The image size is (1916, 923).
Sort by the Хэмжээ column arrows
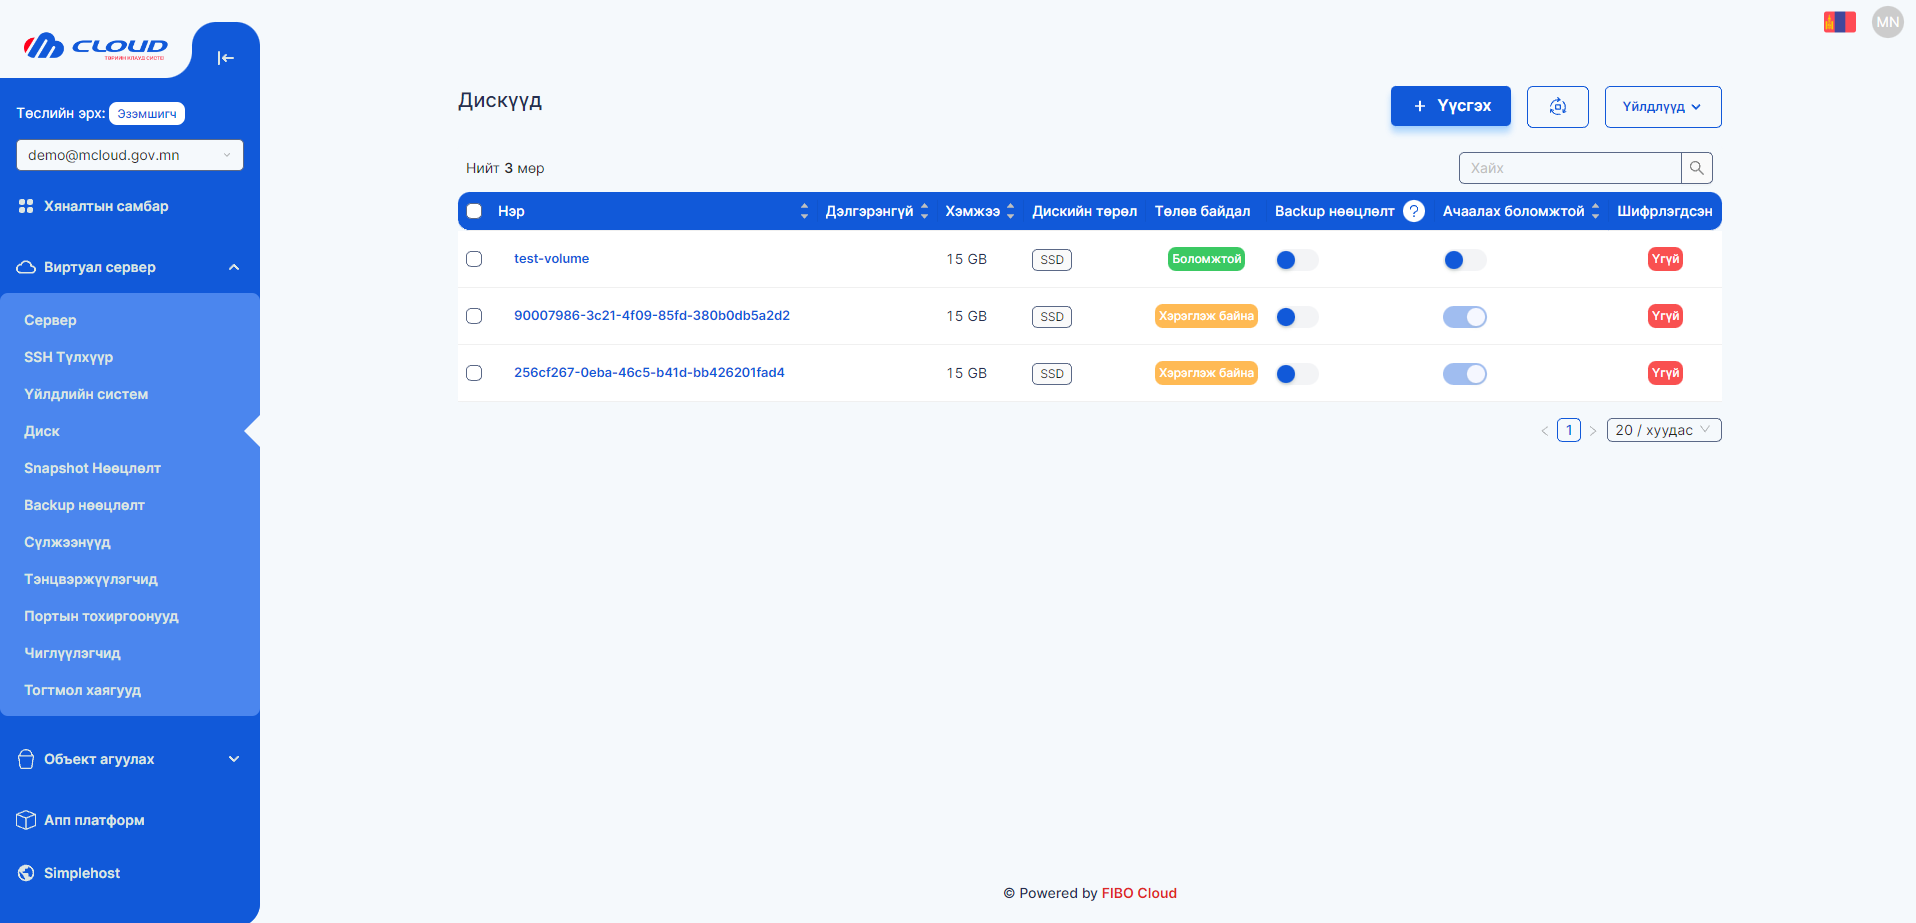pyautogui.click(x=1010, y=211)
